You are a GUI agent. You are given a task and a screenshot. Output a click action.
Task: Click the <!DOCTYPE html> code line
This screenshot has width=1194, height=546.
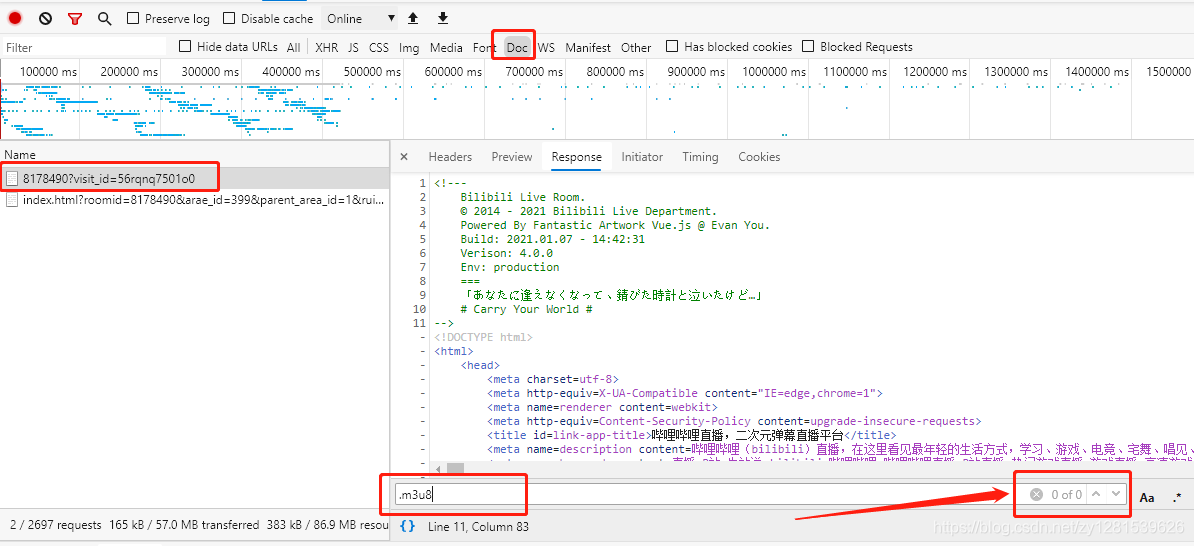point(484,337)
